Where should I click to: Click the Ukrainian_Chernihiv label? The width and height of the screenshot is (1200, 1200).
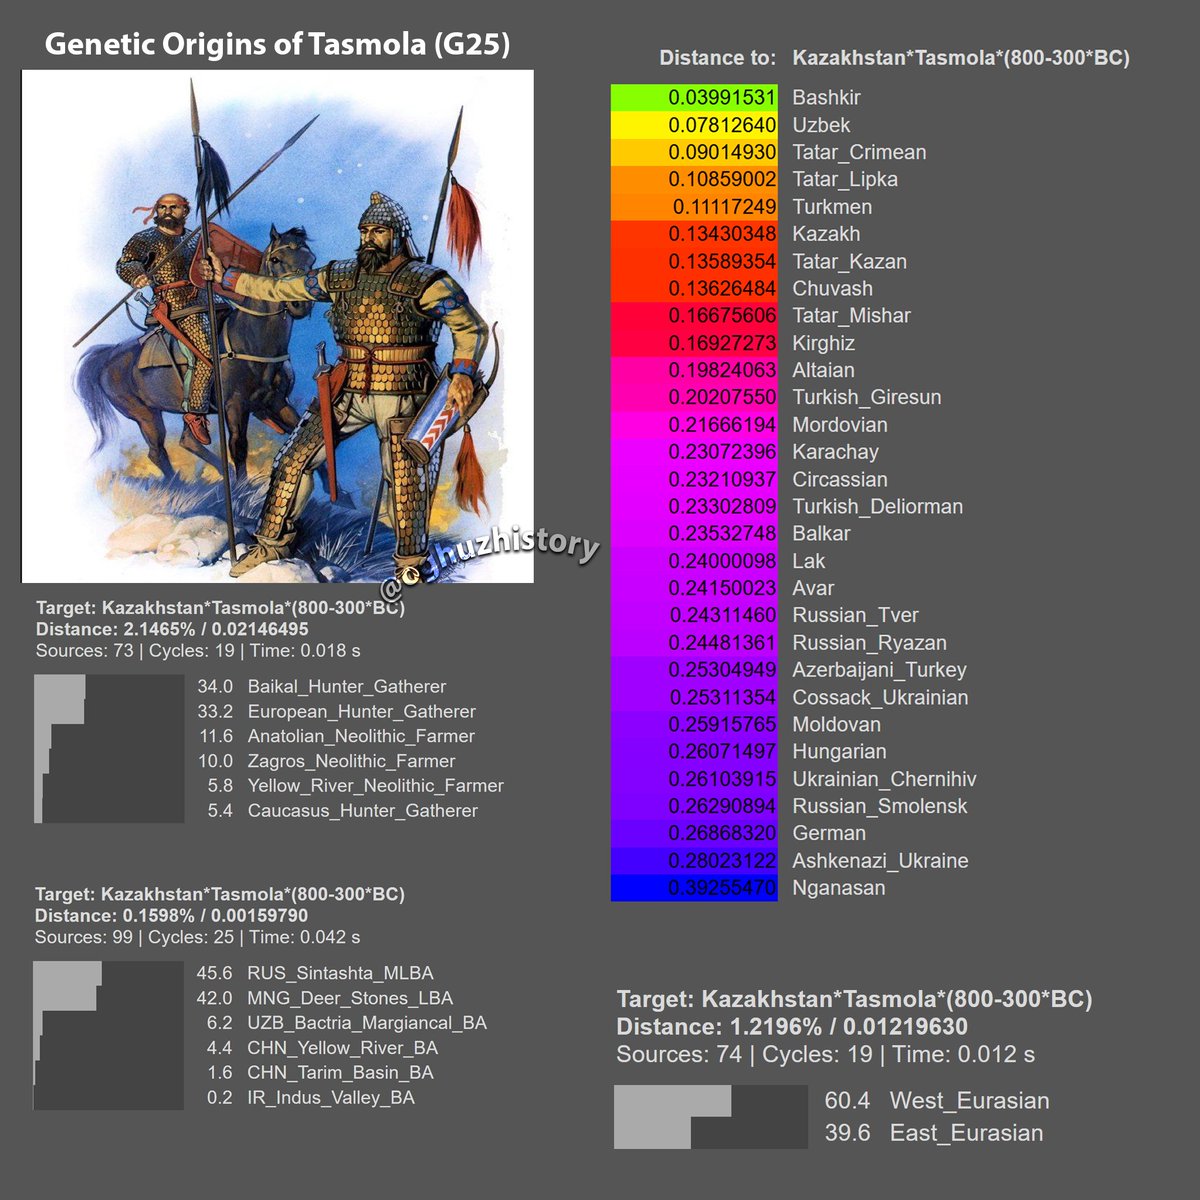[x=884, y=779]
